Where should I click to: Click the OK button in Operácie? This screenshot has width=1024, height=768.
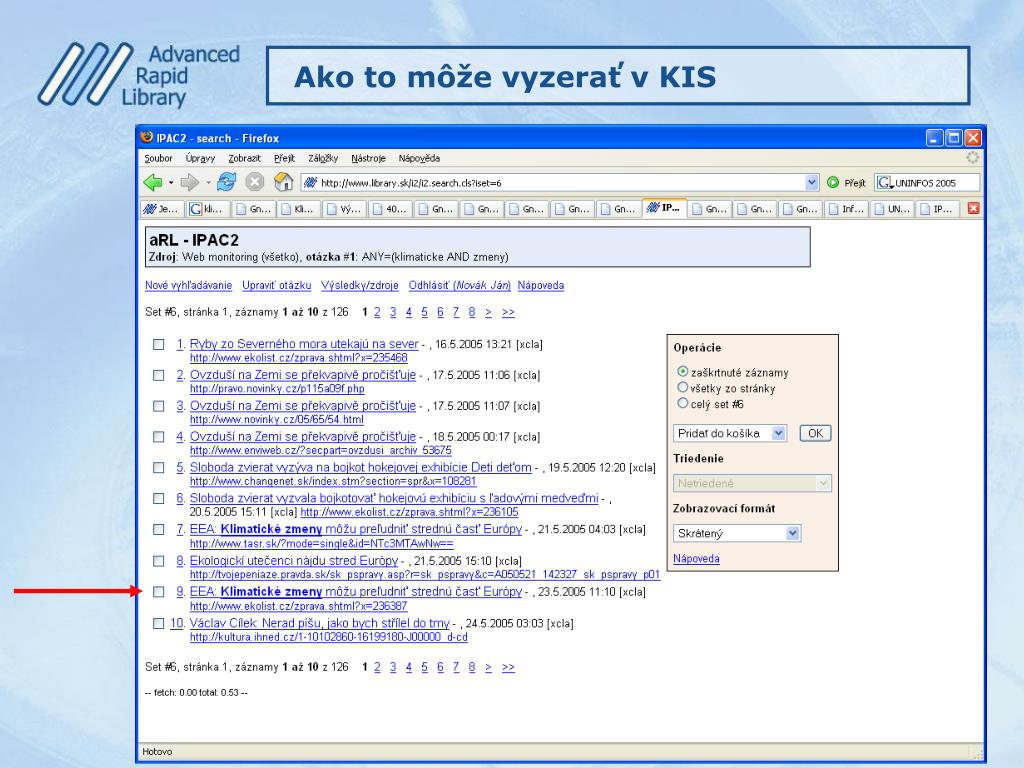coord(815,433)
